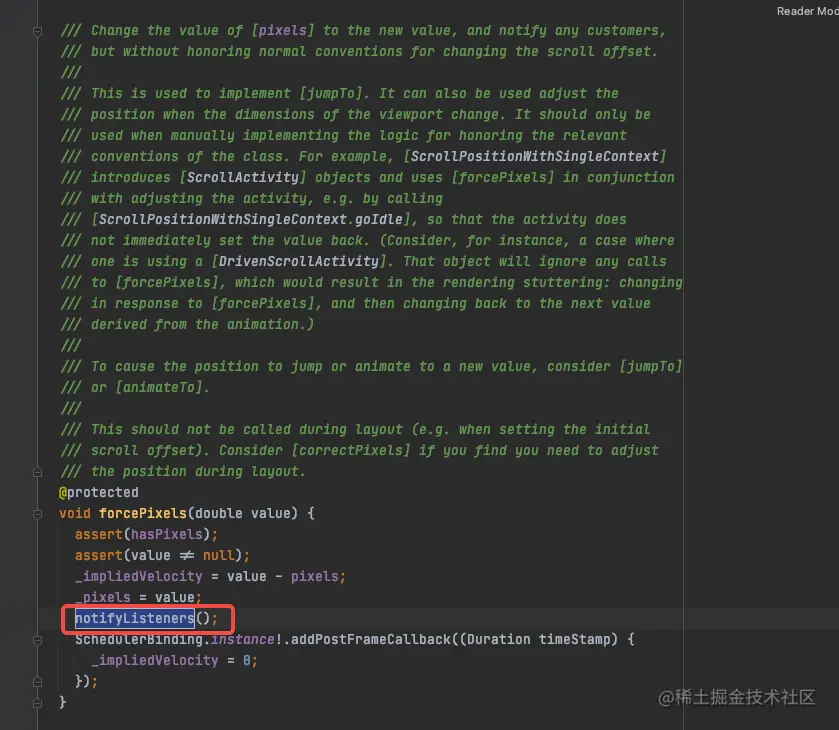Image resolution: width=839 pixels, height=730 pixels.
Task: Collapse the doc comment fold marker at 'Change the value' line
Action: 37,31
